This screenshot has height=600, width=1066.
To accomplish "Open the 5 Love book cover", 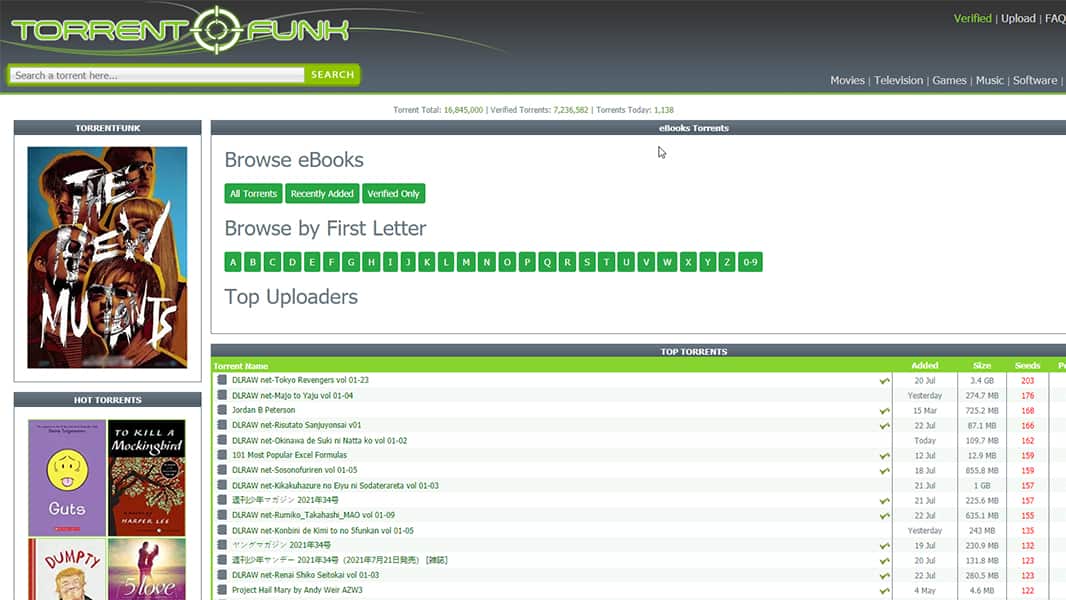I will (x=147, y=569).
